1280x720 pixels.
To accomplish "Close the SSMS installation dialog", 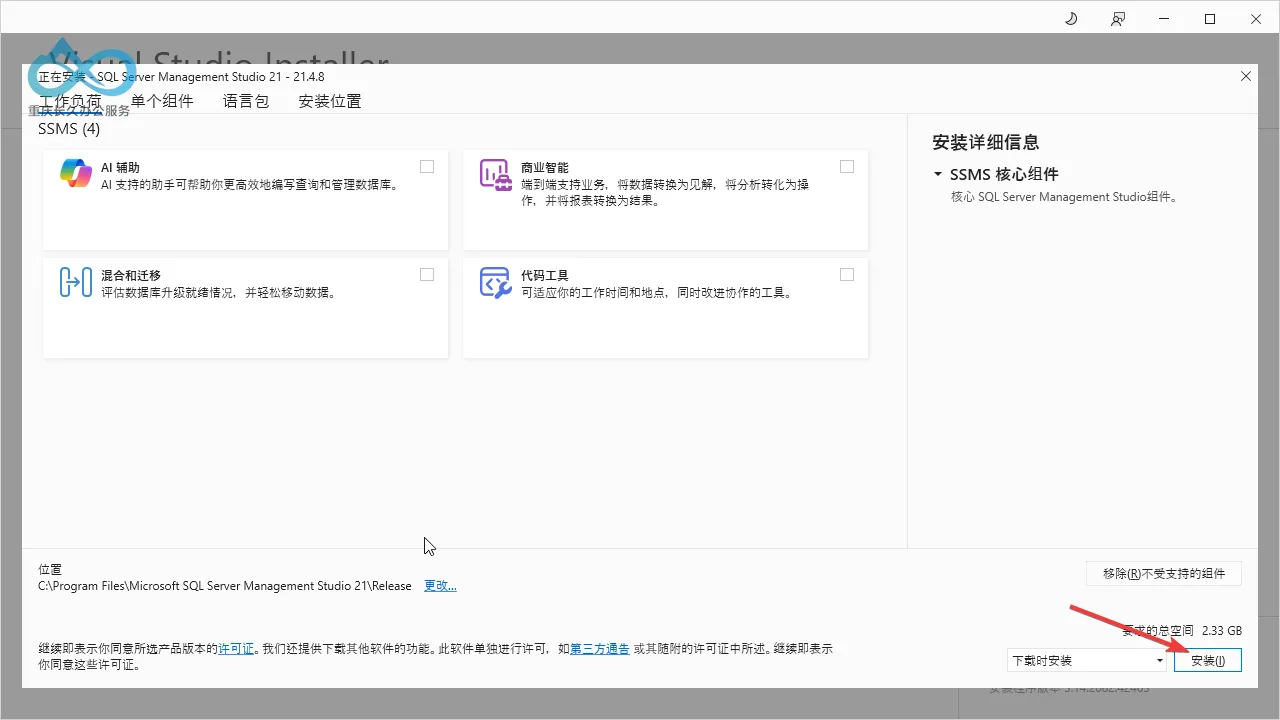I will tap(1246, 76).
